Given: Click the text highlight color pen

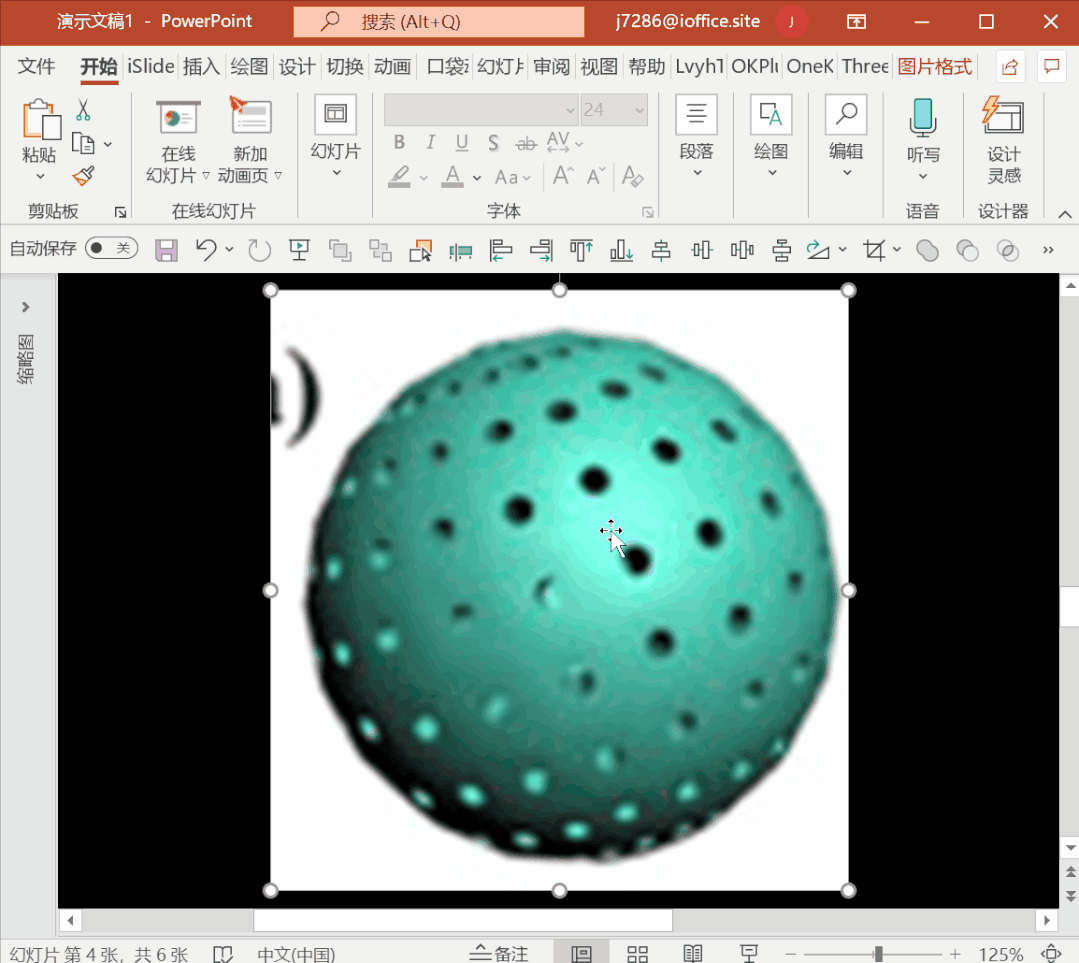Looking at the screenshot, I should click(399, 177).
